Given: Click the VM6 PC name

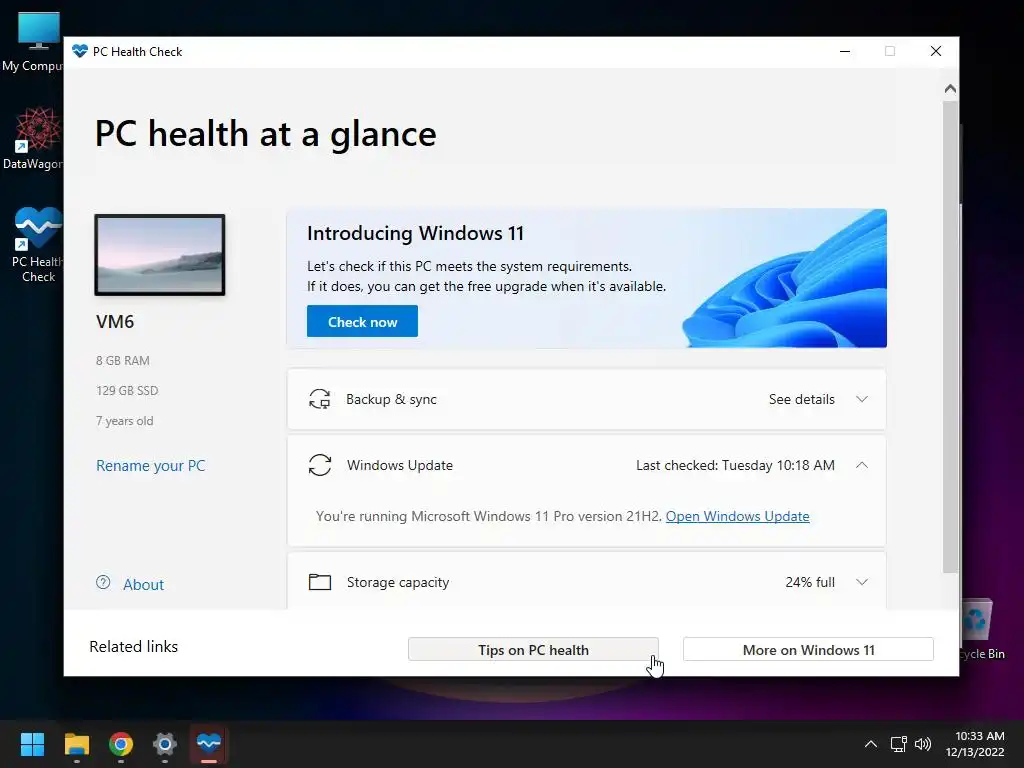Looking at the screenshot, I should [115, 321].
